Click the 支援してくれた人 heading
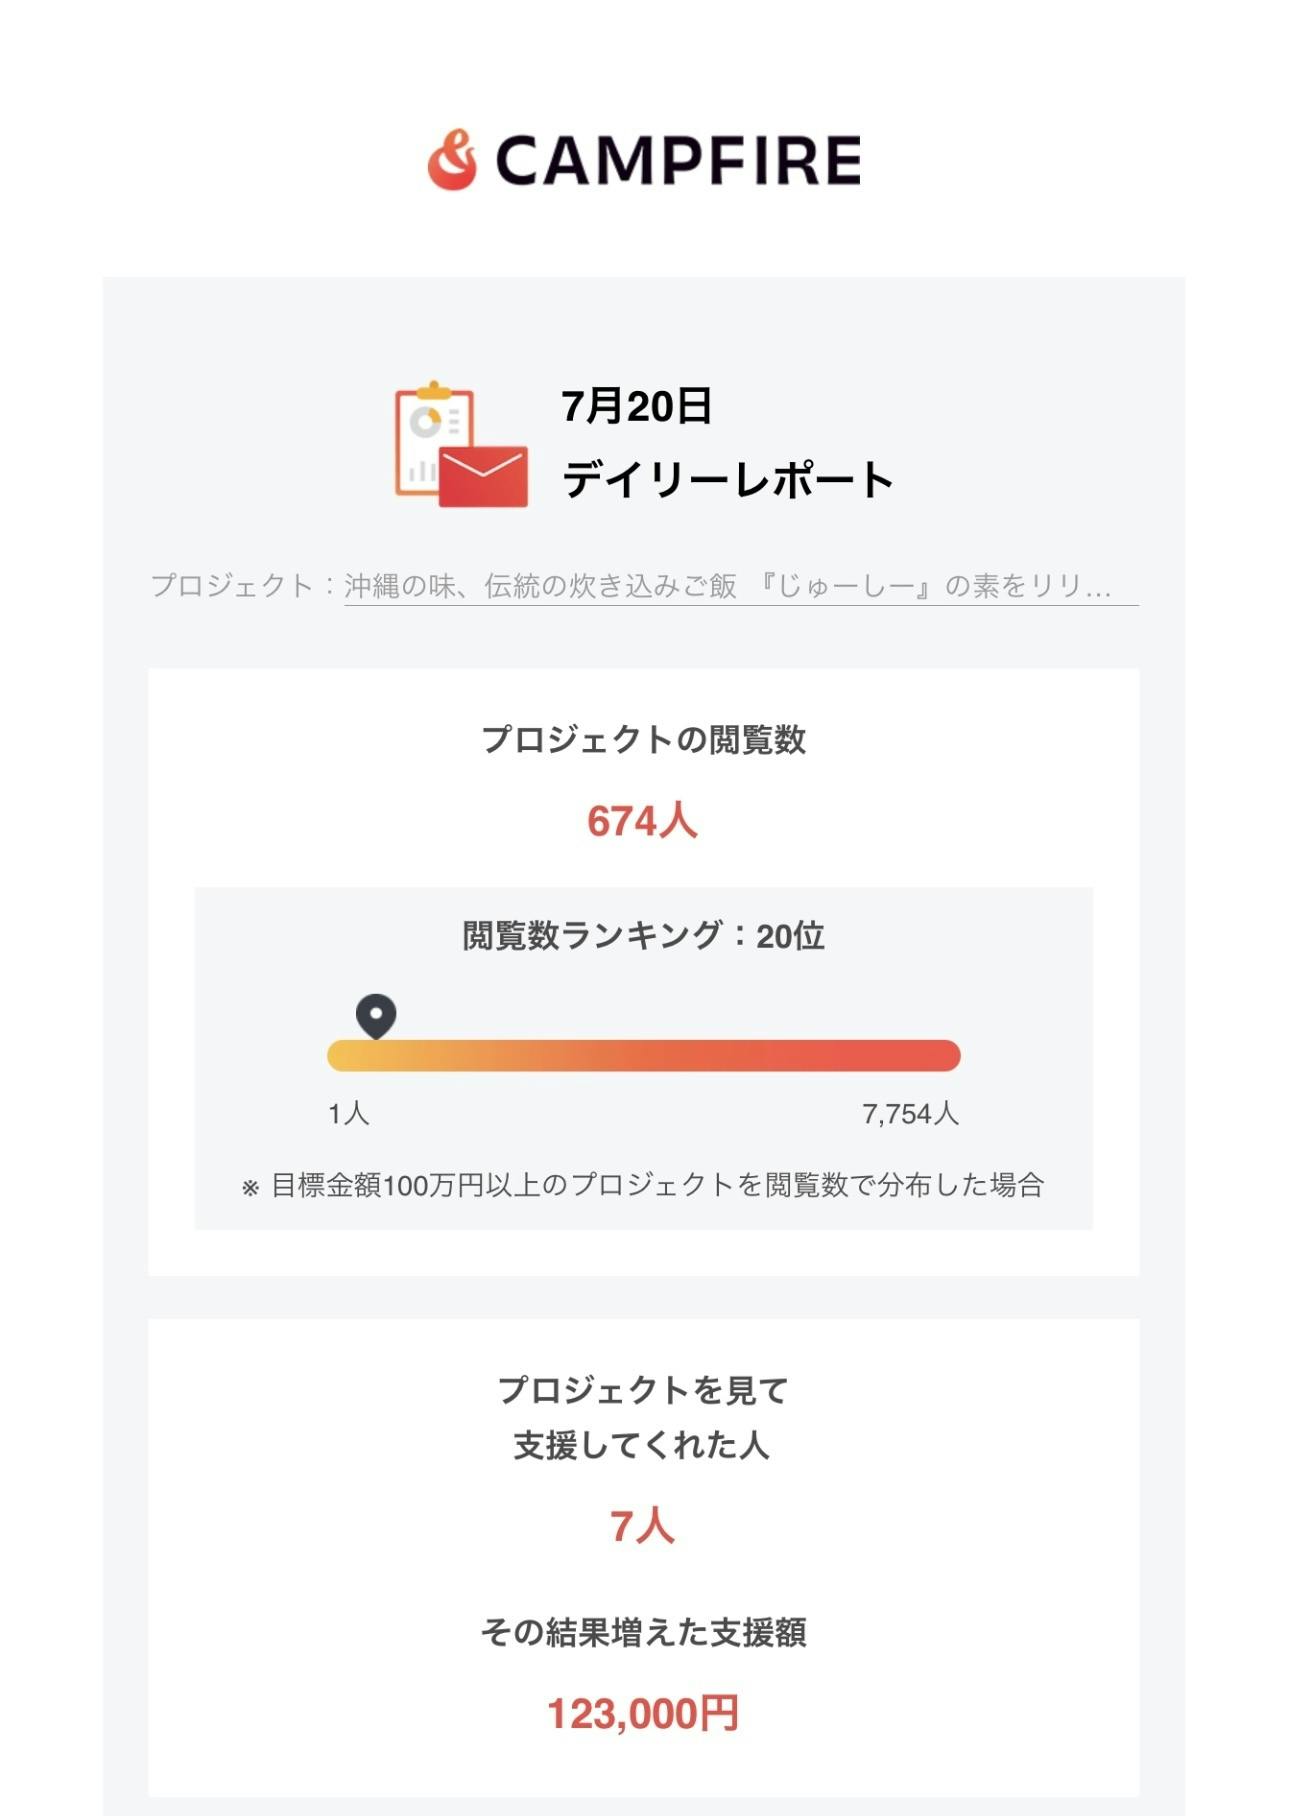This screenshot has width=1289, height=1816. point(642,1445)
